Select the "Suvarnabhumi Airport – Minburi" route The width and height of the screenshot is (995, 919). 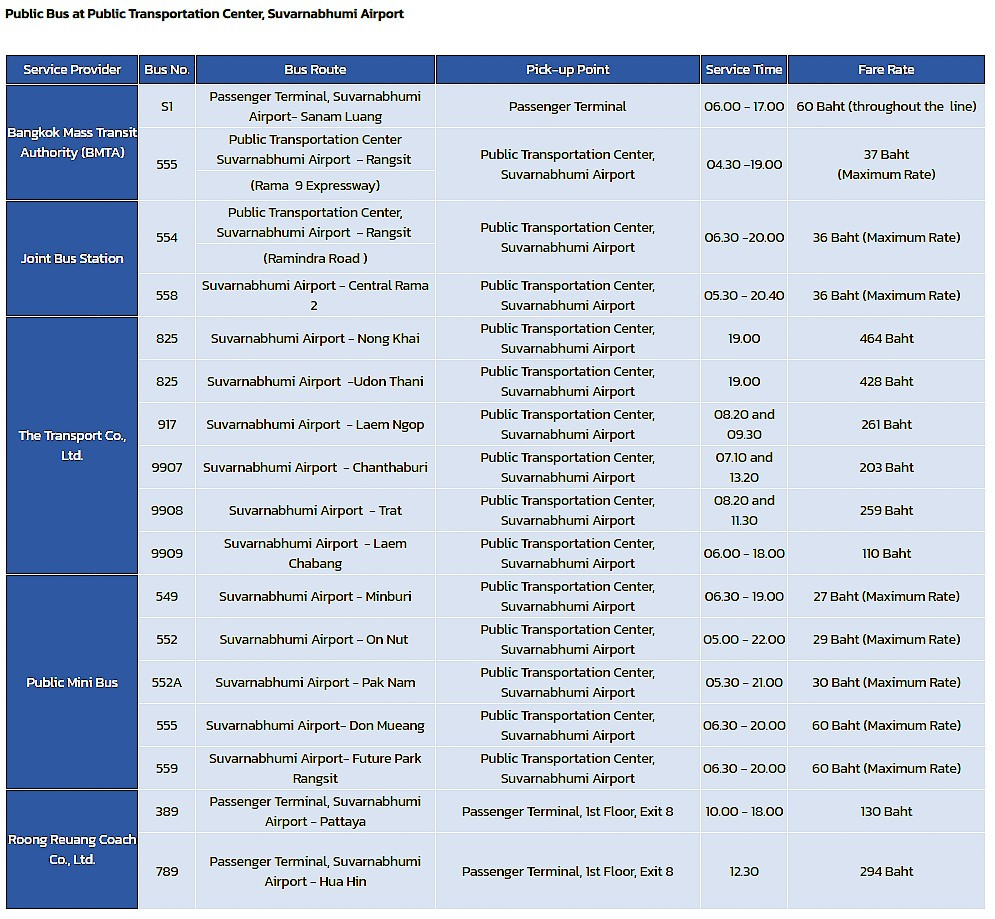[x=315, y=597]
